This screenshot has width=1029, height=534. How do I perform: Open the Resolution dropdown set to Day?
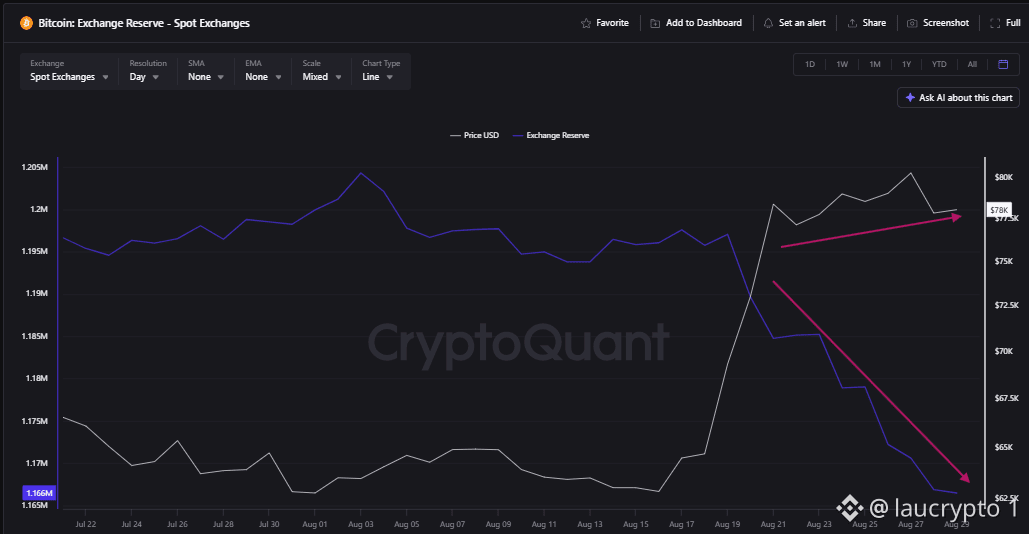click(x=147, y=71)
